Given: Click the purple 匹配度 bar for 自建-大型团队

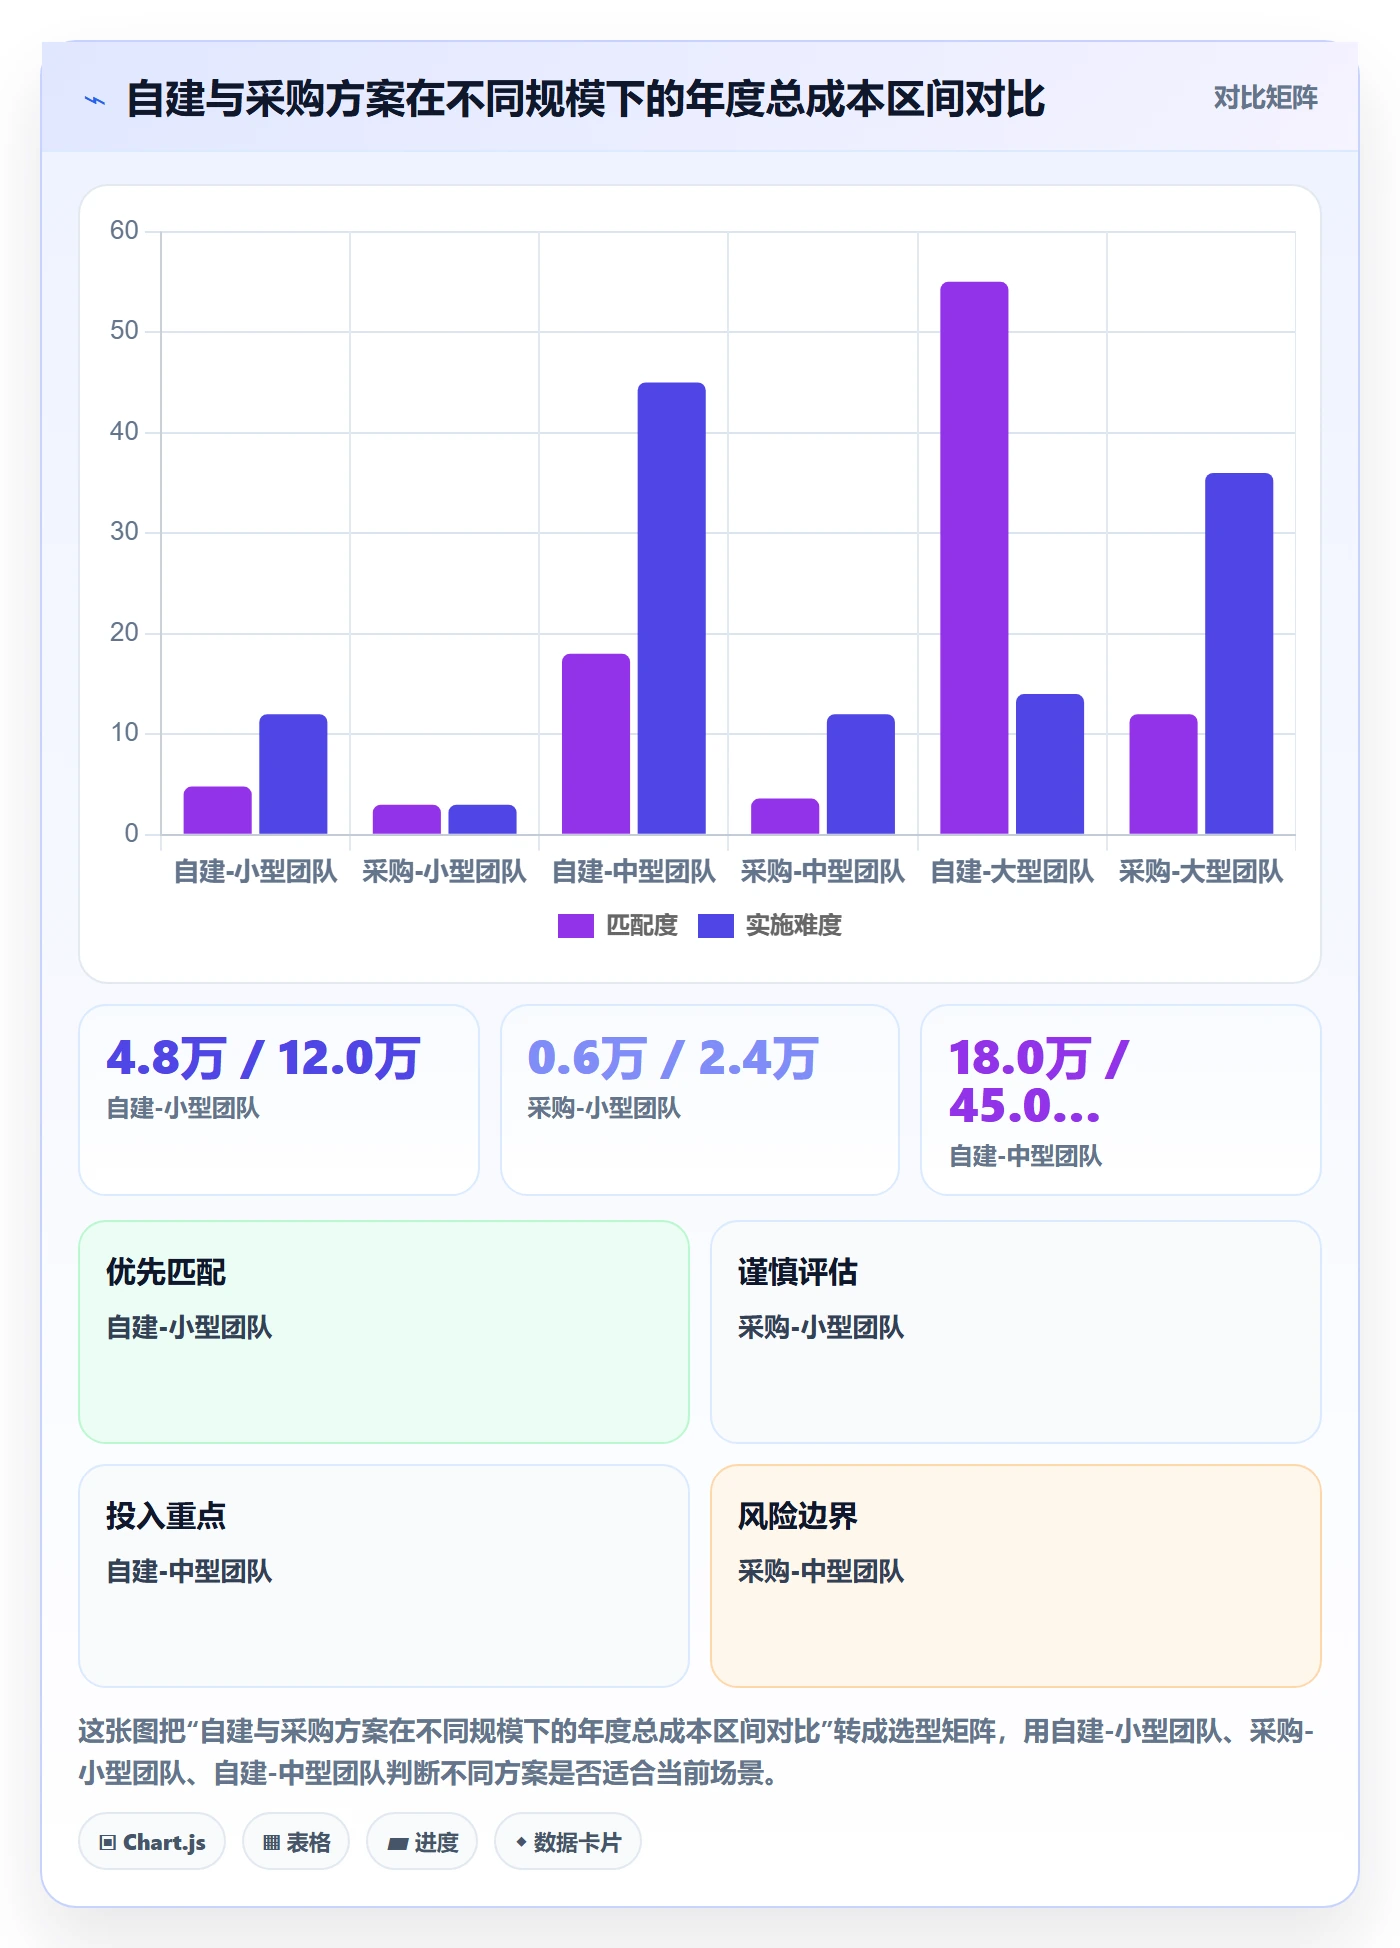Looking at the screenshot, I should pos(974,558).
